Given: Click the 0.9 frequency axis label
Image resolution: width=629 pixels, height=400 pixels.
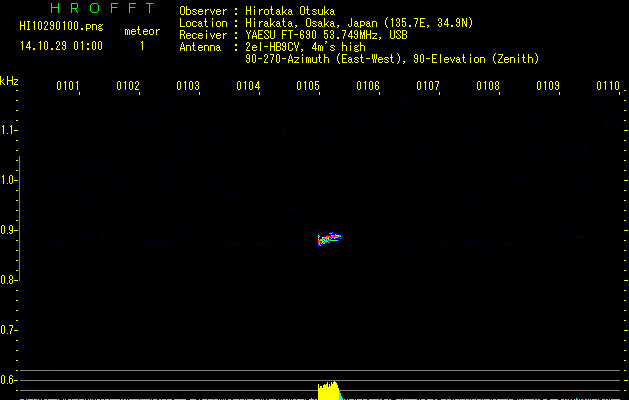Looking at the screenshot, I should pyautogui.click(x=8, y=230).
